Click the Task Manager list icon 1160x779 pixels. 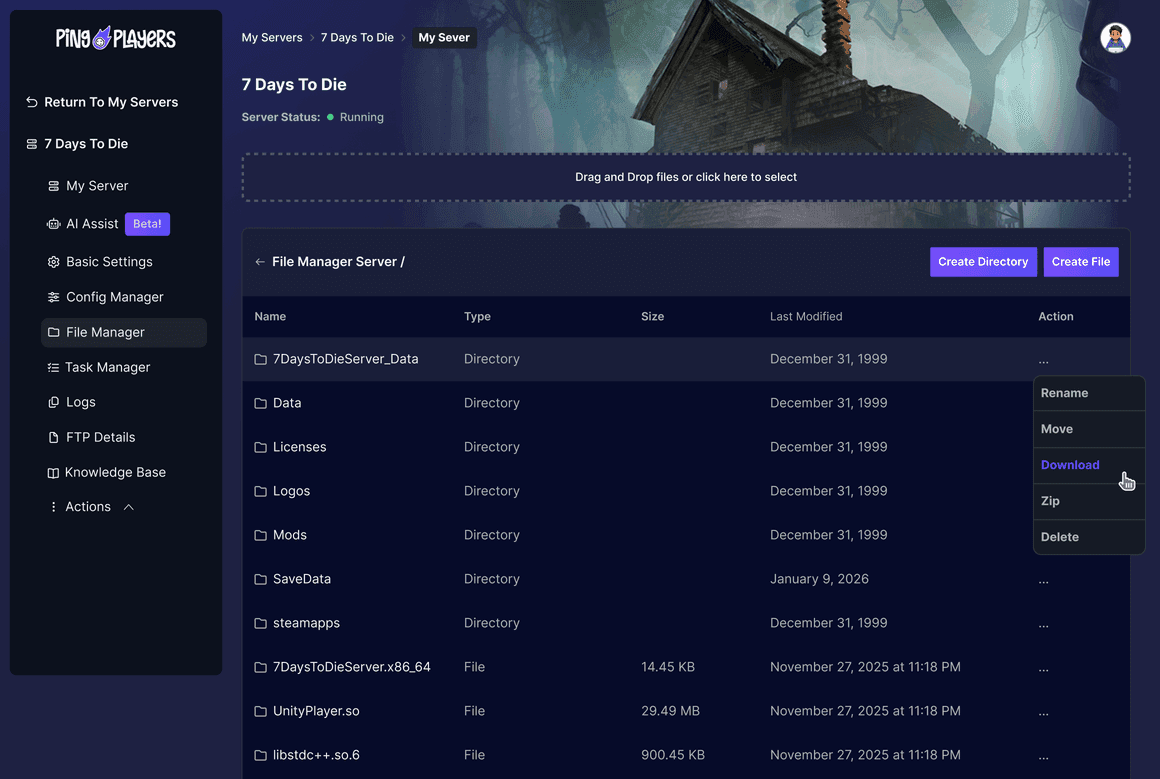pyautogui.click(x=53, y=367)
